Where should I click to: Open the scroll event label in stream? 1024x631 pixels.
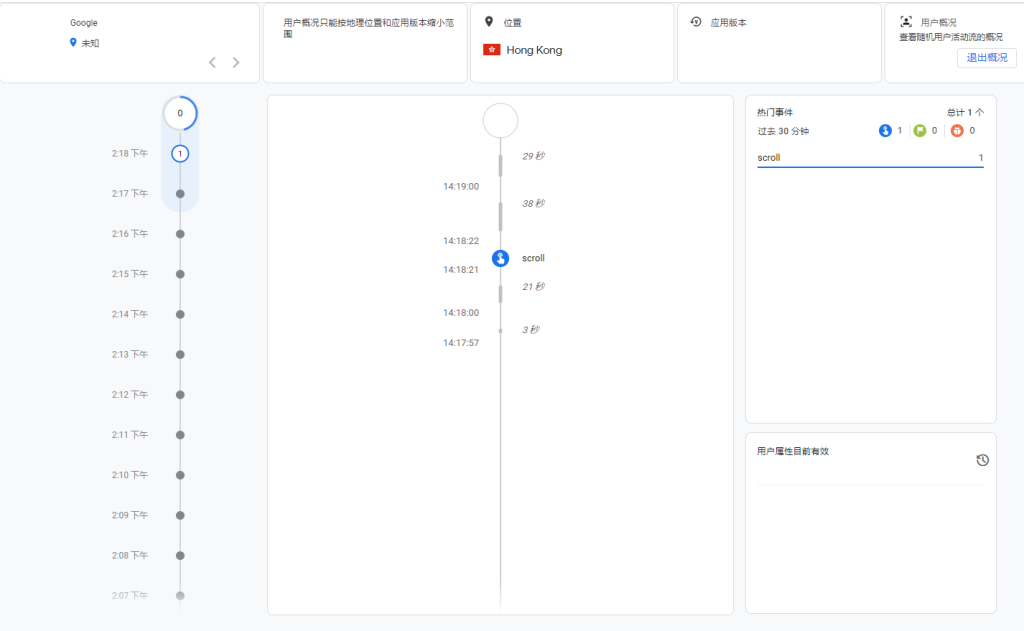point(533,258)
